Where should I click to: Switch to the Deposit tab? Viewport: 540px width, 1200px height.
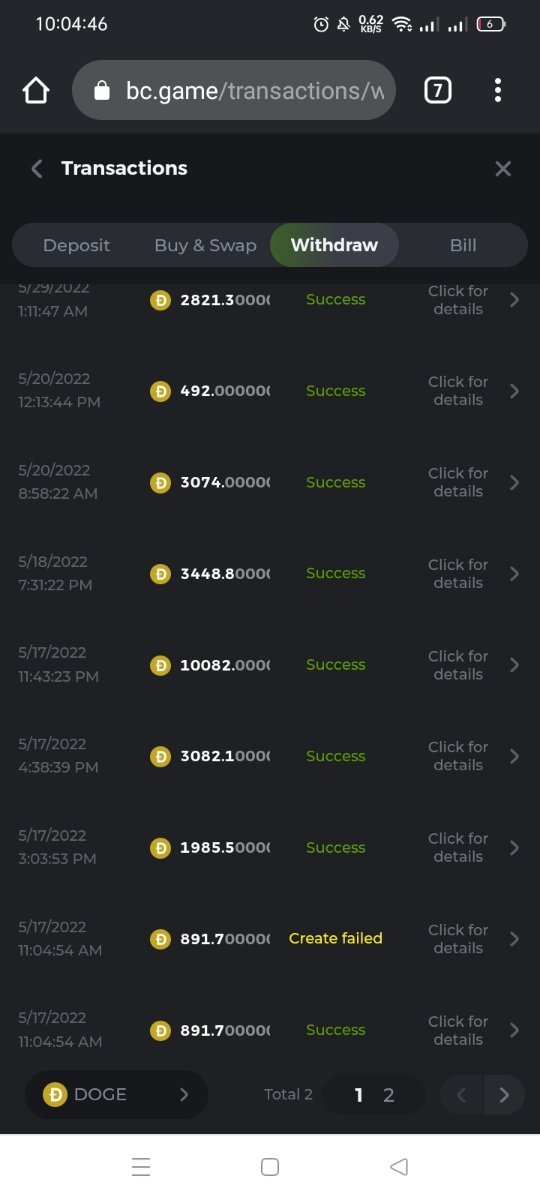pos(76,245)
